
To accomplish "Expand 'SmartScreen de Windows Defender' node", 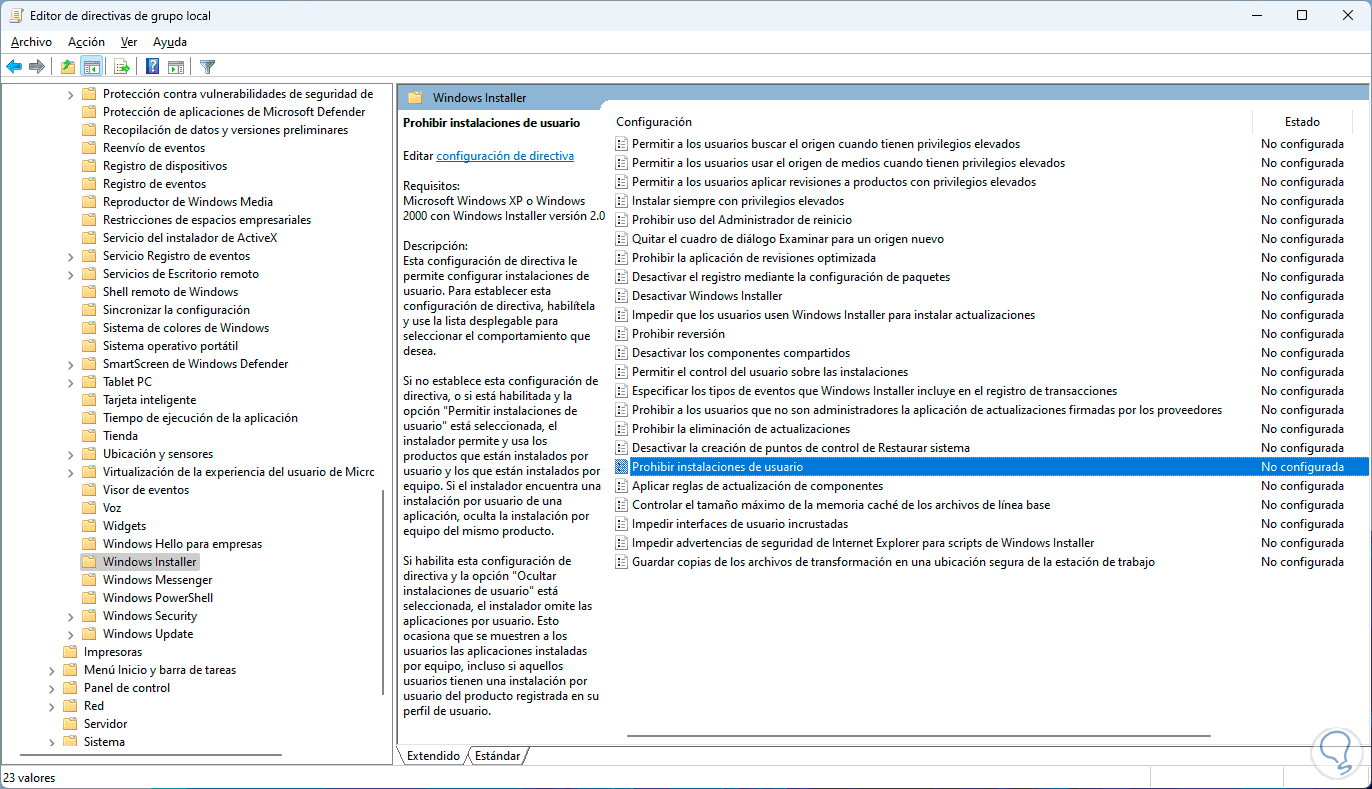I will (70, 364).
